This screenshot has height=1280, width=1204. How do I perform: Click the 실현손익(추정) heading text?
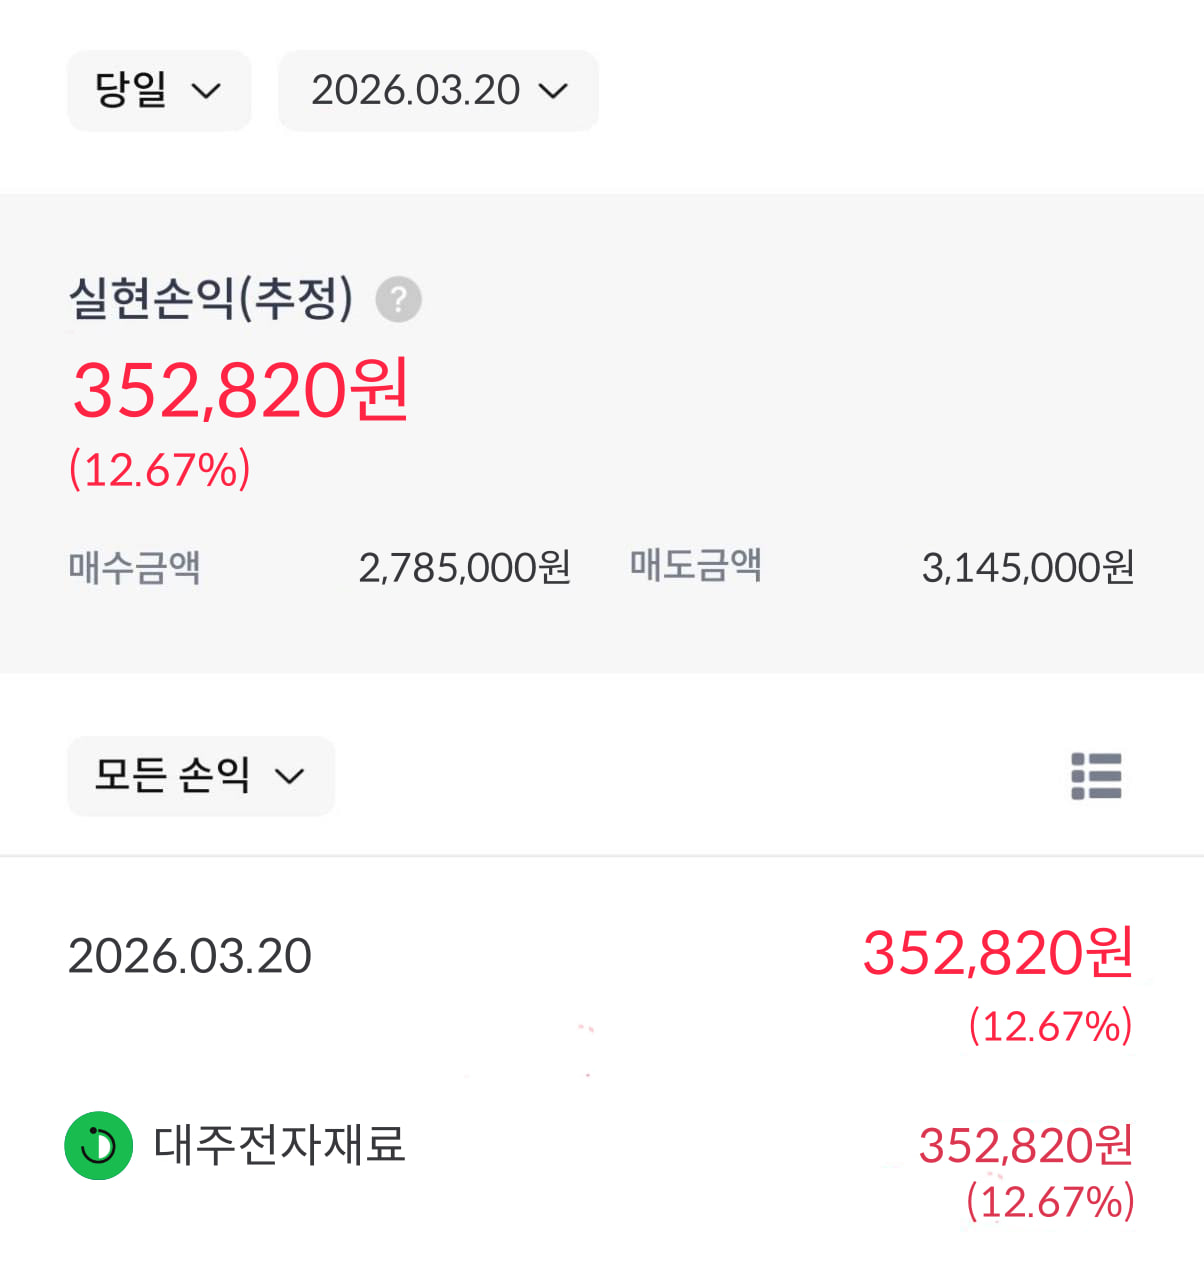pos(211,298)
